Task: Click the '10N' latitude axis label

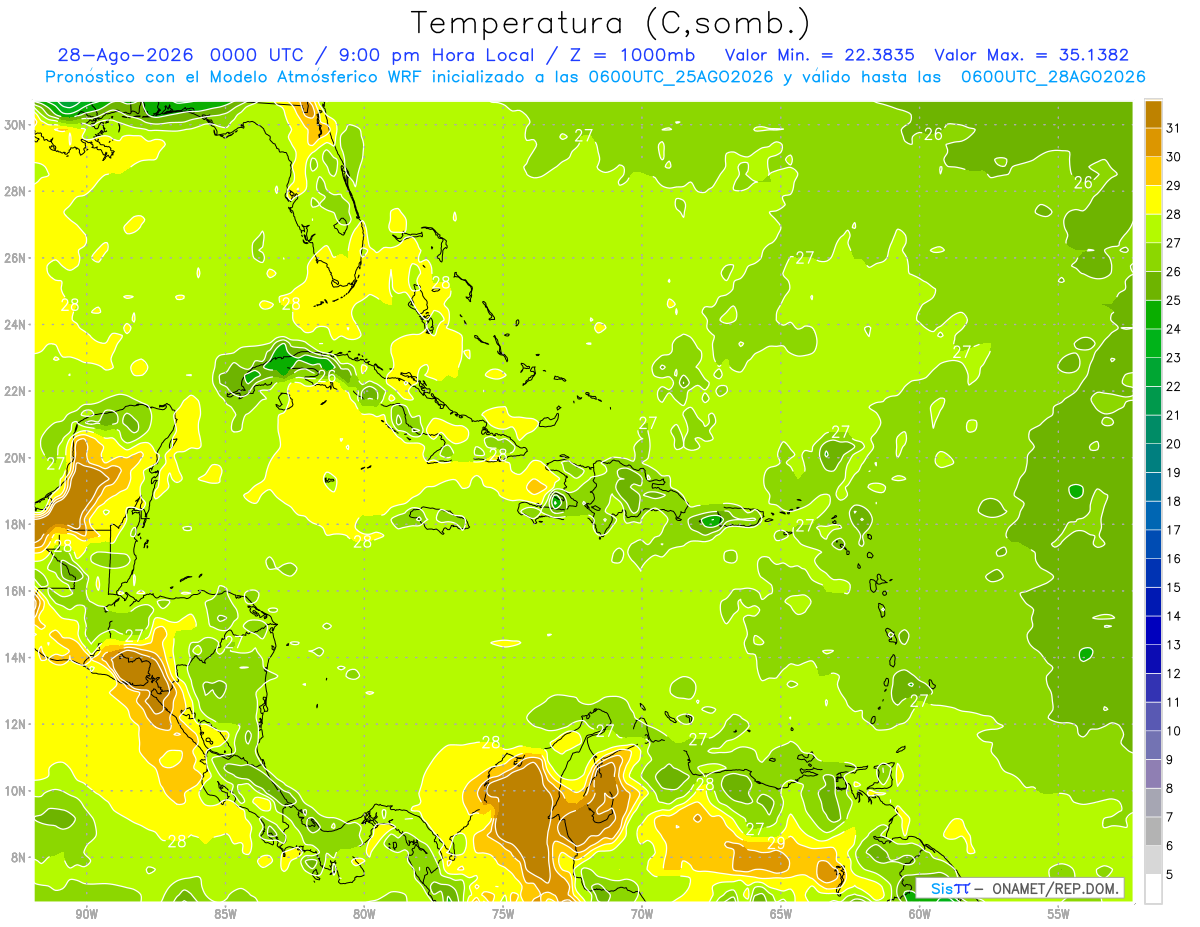Action: pos(17,791)
